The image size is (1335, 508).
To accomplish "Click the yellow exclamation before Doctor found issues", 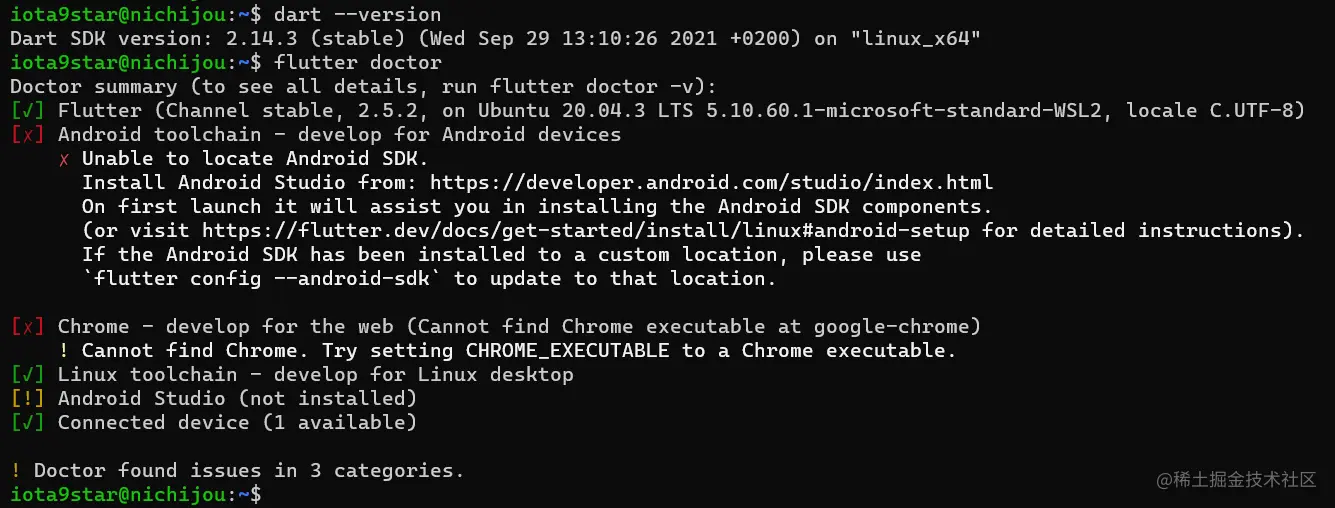I will (16, 470).
